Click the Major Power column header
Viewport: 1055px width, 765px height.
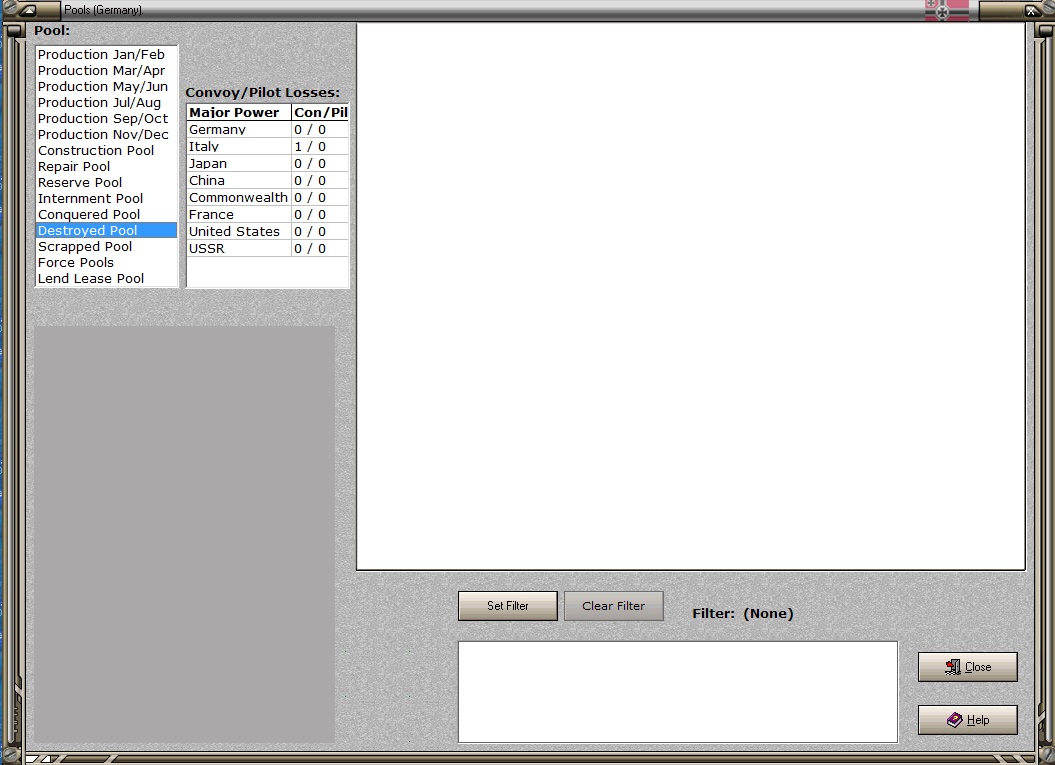239,112
